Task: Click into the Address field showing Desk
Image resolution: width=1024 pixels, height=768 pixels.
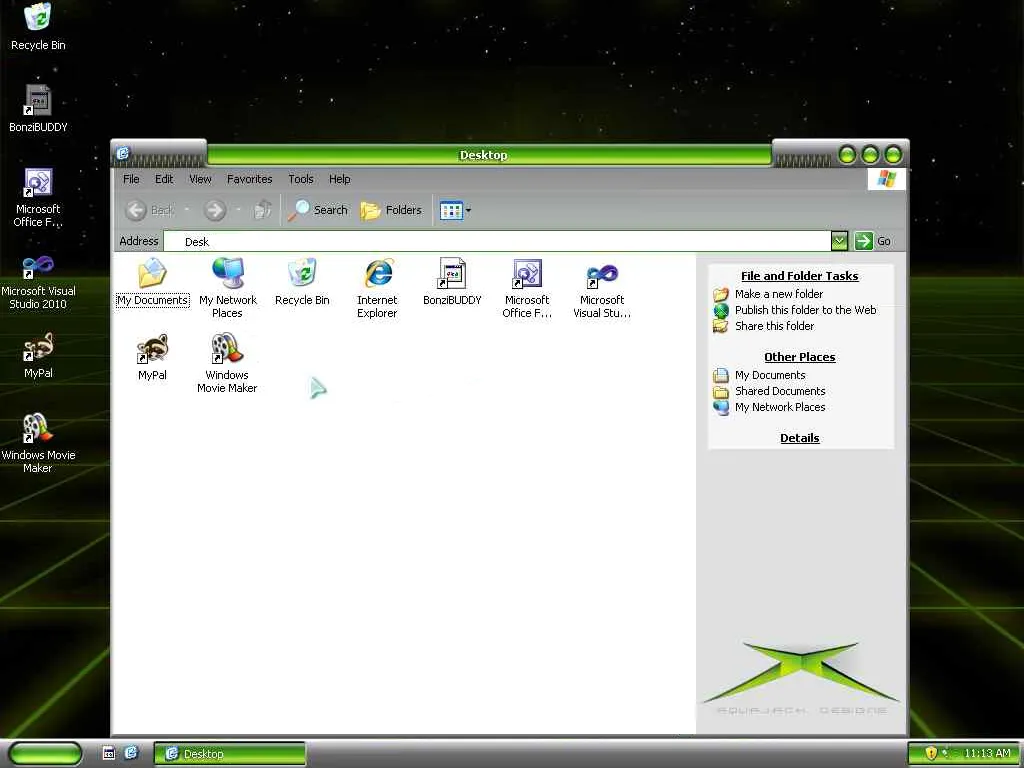Action: click(x=496, y=242)
